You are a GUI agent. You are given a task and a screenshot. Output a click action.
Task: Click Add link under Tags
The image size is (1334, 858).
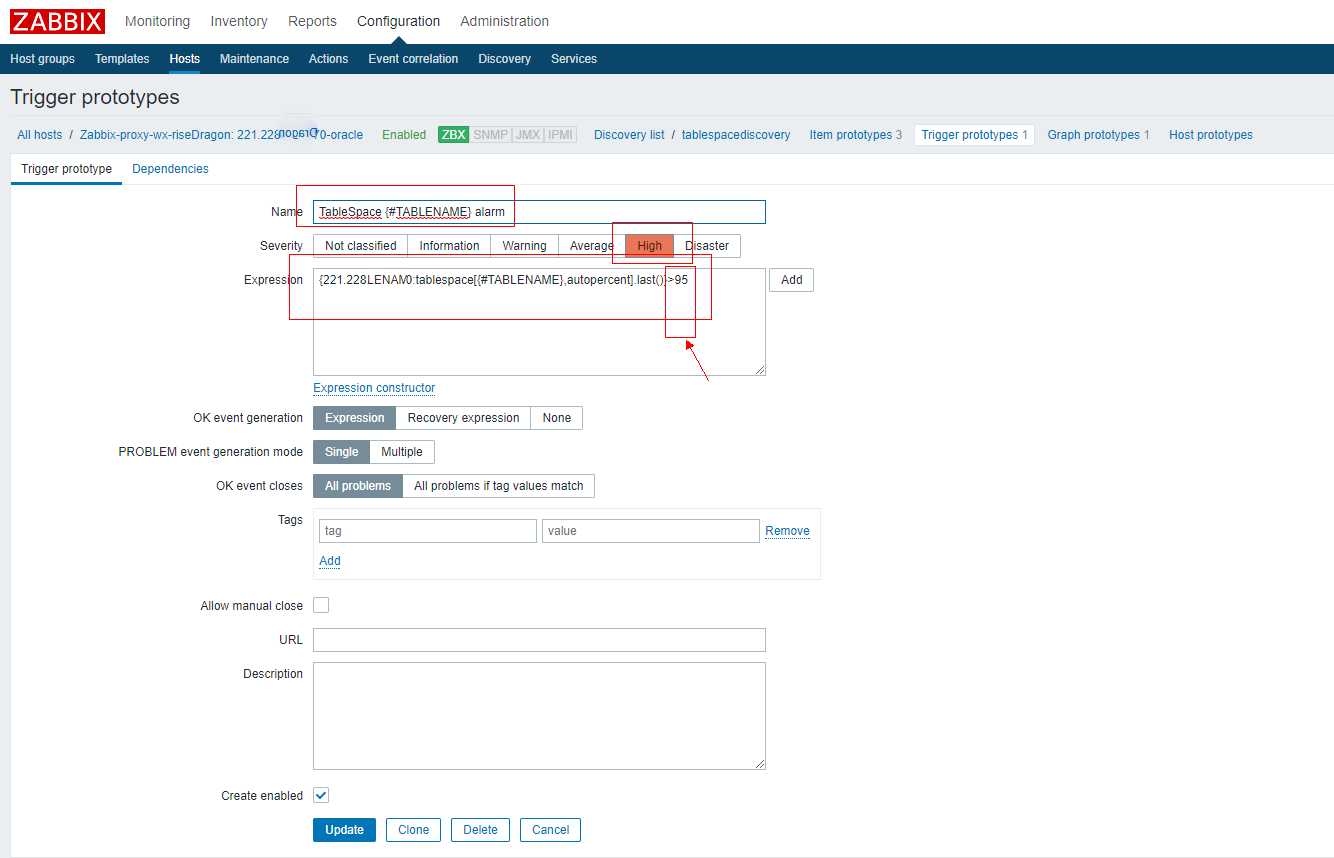point(330,561)
